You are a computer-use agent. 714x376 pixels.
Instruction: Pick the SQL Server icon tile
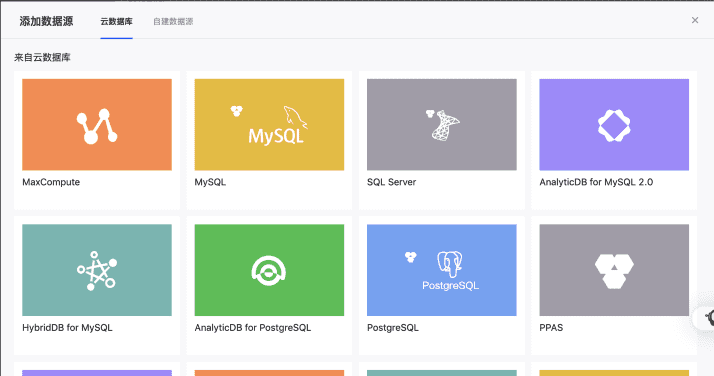click(x=442, y=125)
